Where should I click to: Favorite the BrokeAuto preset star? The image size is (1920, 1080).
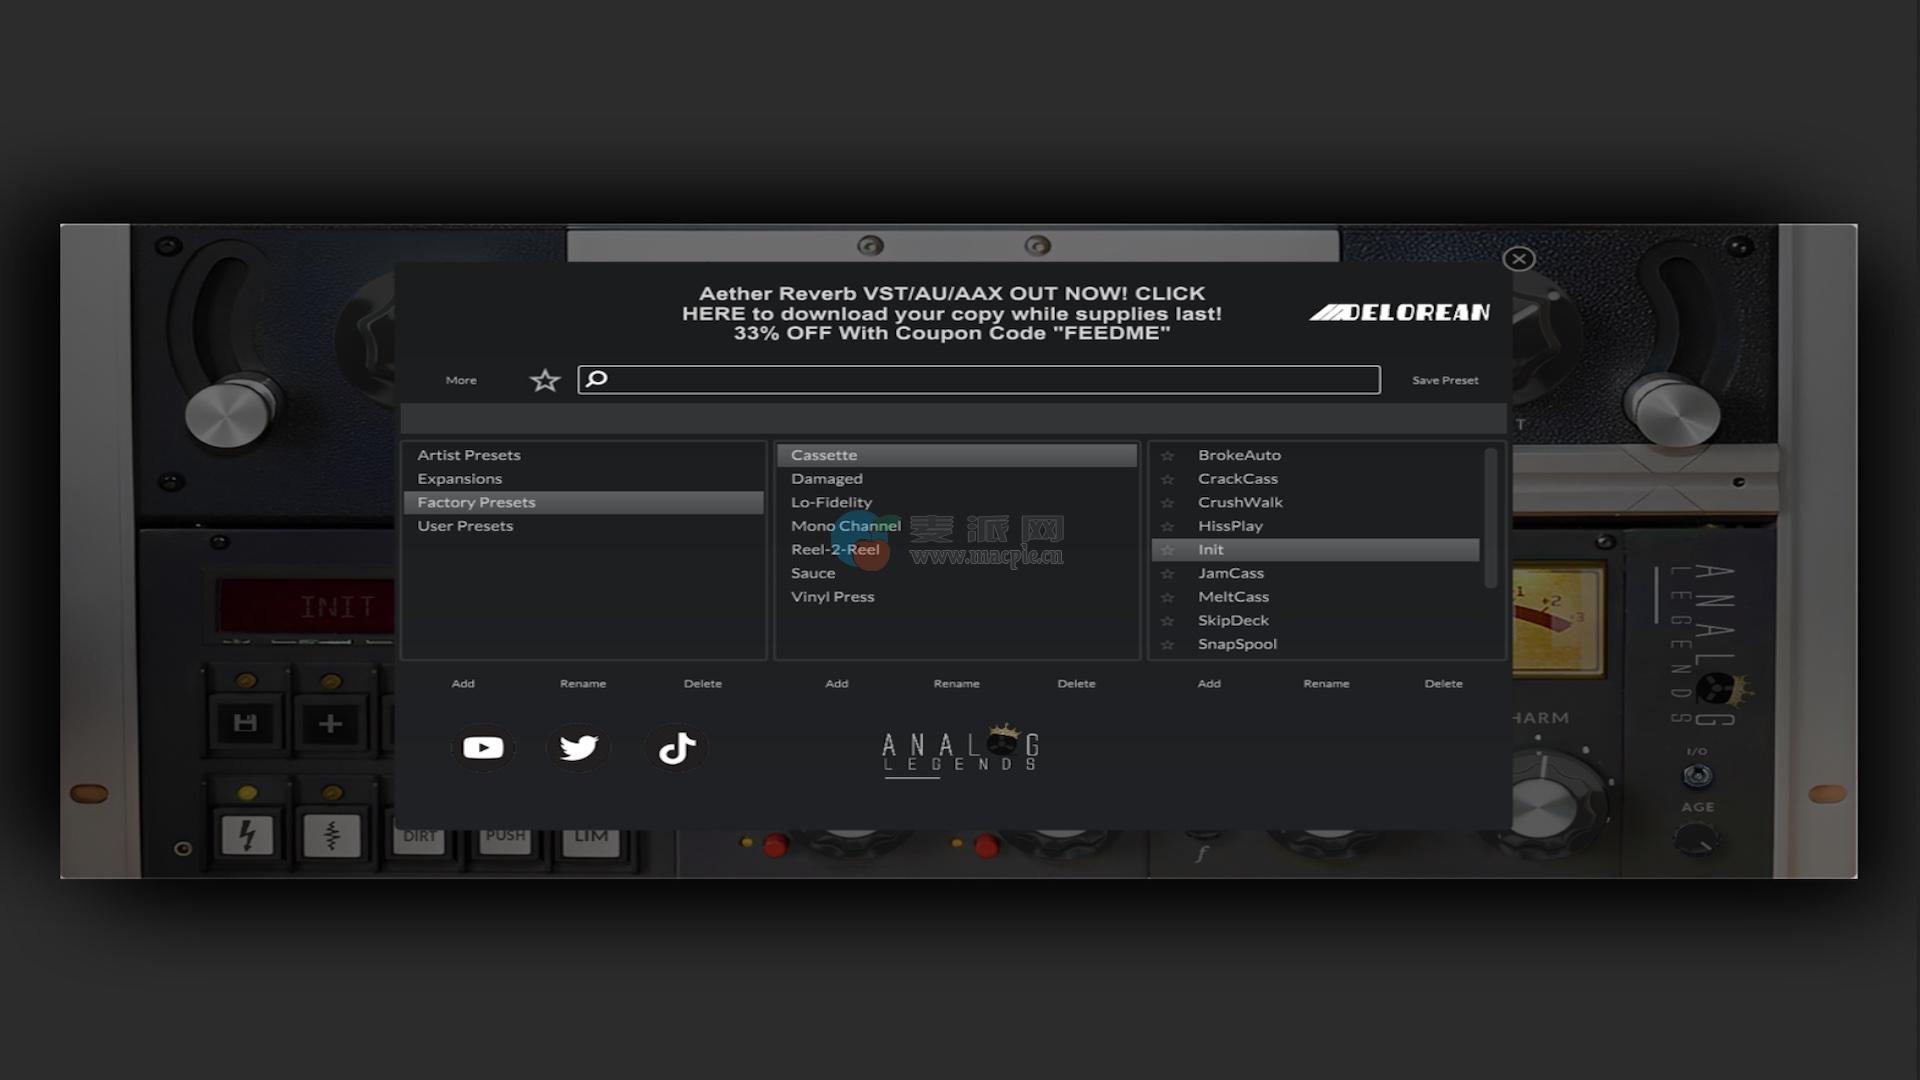[x=1167, y=456]
